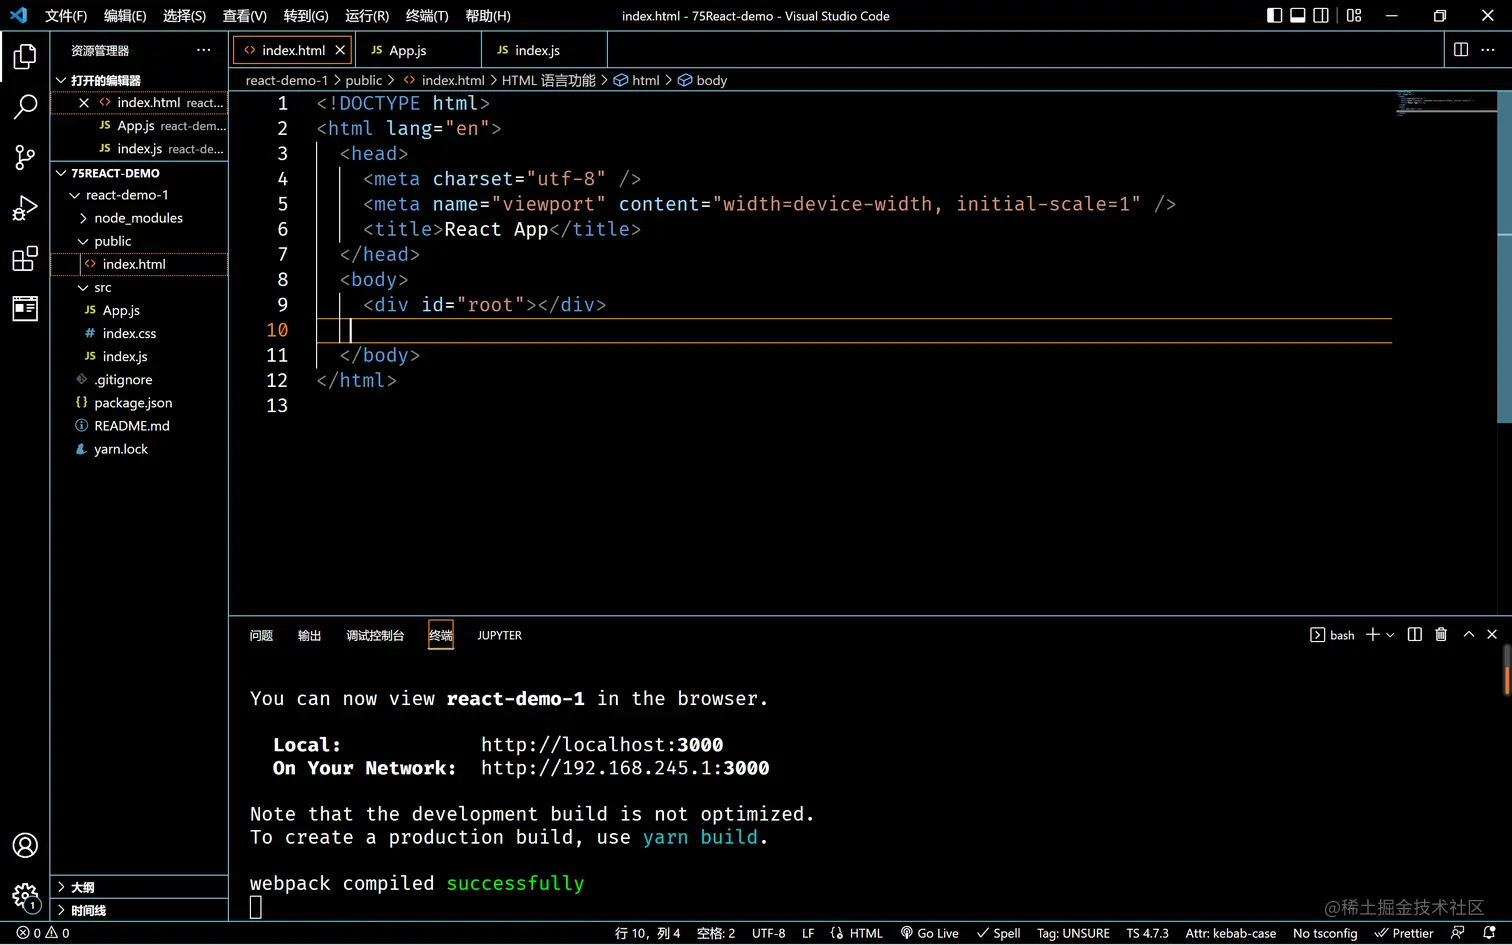
Task: Switch to the App.js editor tab
Action: click(x=407, y=50)
